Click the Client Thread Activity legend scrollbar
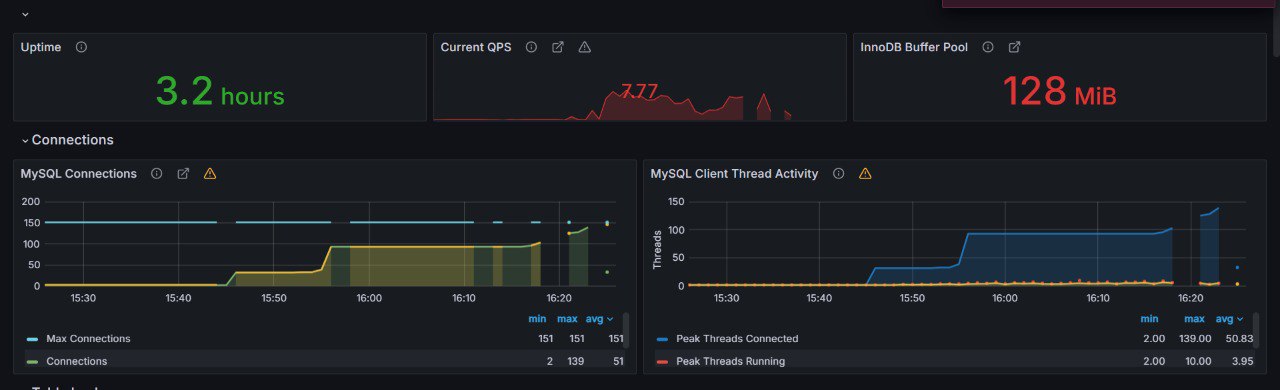 [x=1257, y=331]
